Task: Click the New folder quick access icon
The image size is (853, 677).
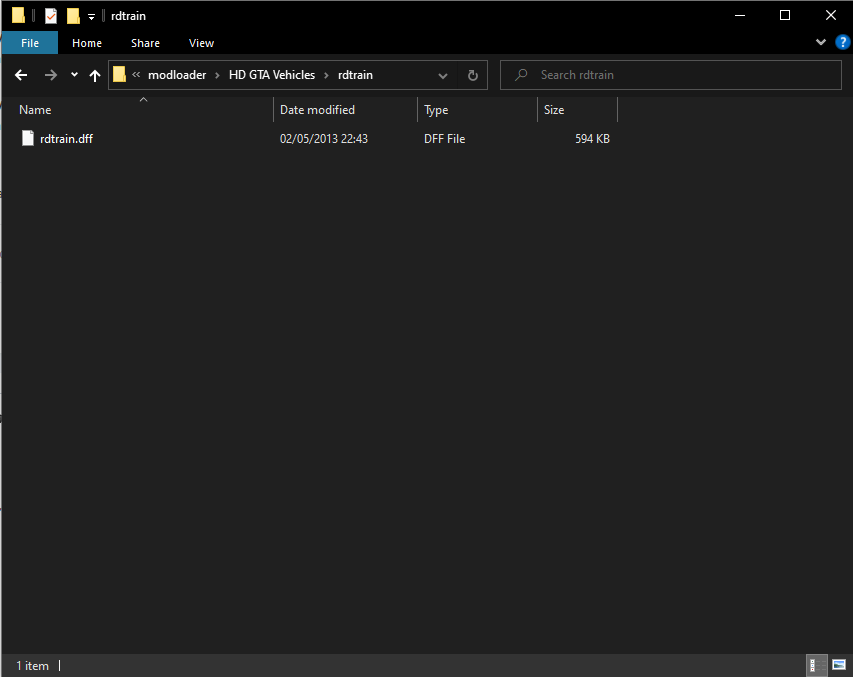Action: coord(73,16)
